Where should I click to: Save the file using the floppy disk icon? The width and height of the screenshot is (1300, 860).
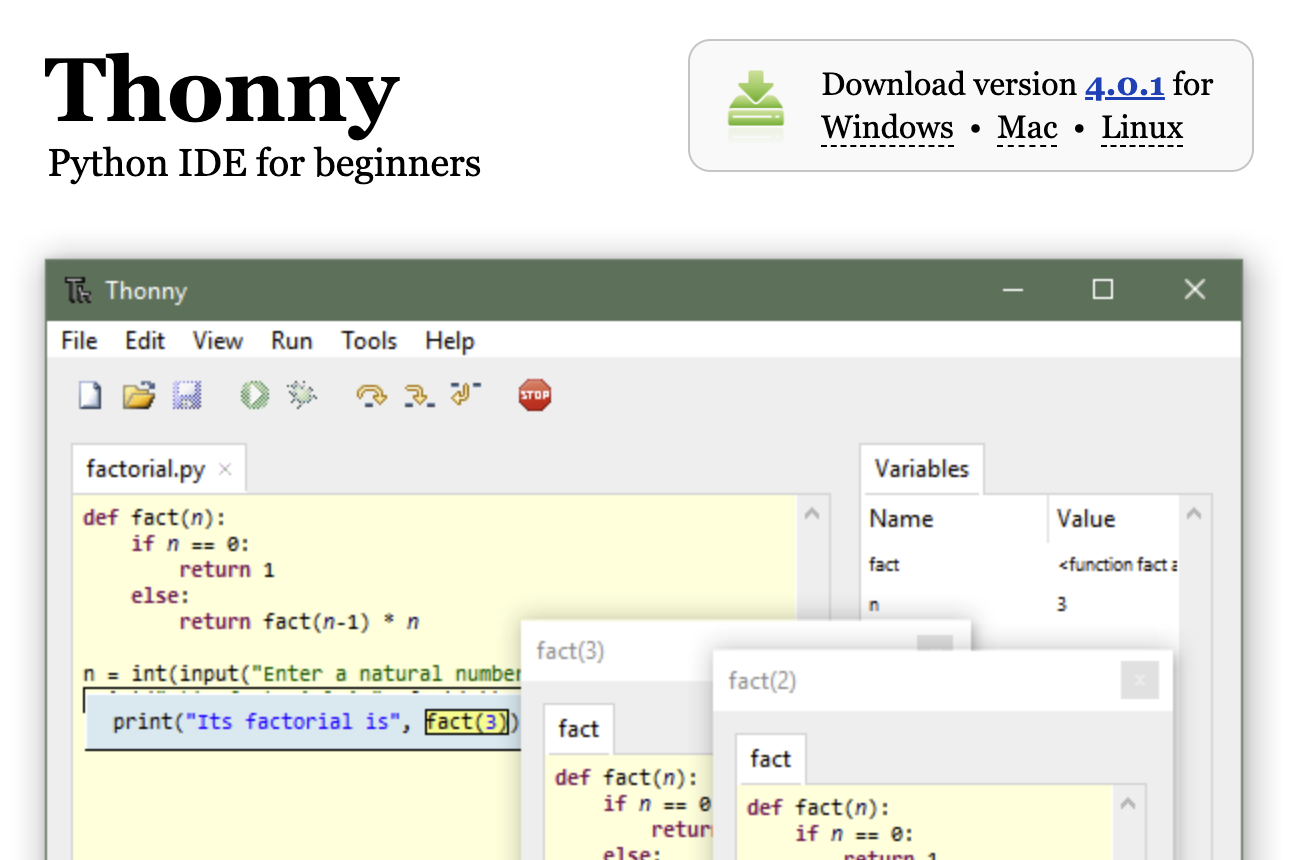coord(186,395)
